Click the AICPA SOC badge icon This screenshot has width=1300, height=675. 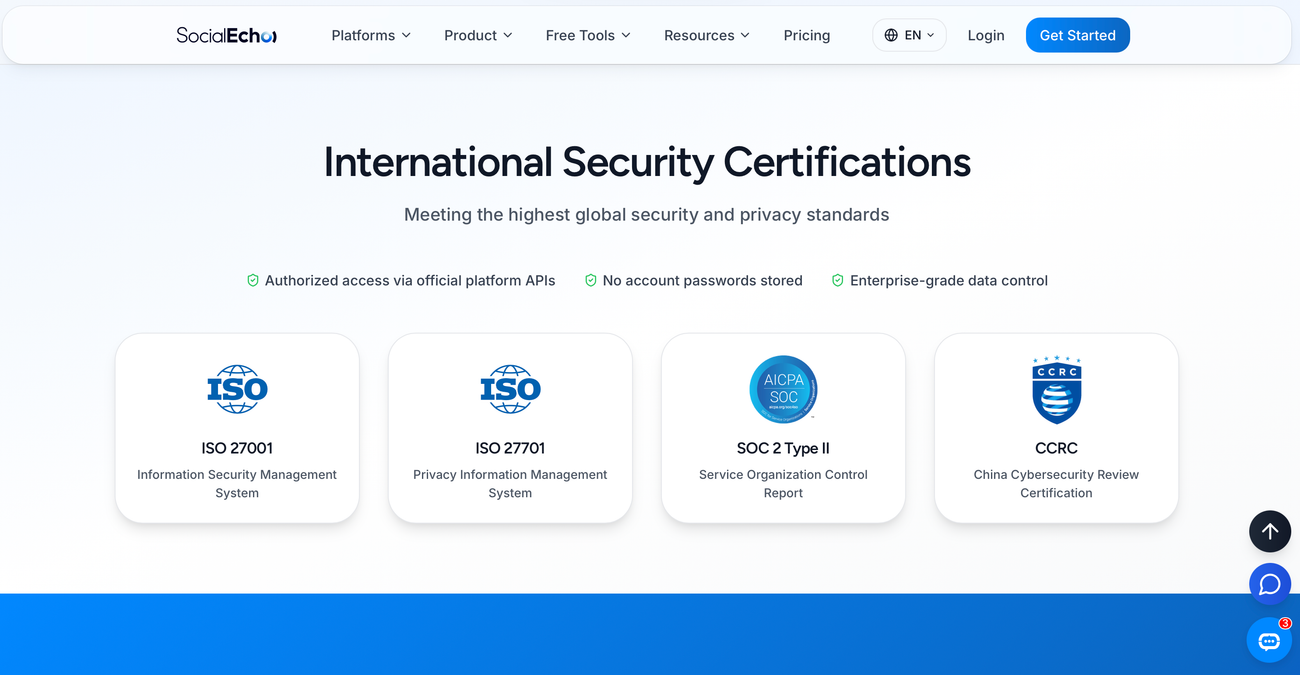point(784,389)
